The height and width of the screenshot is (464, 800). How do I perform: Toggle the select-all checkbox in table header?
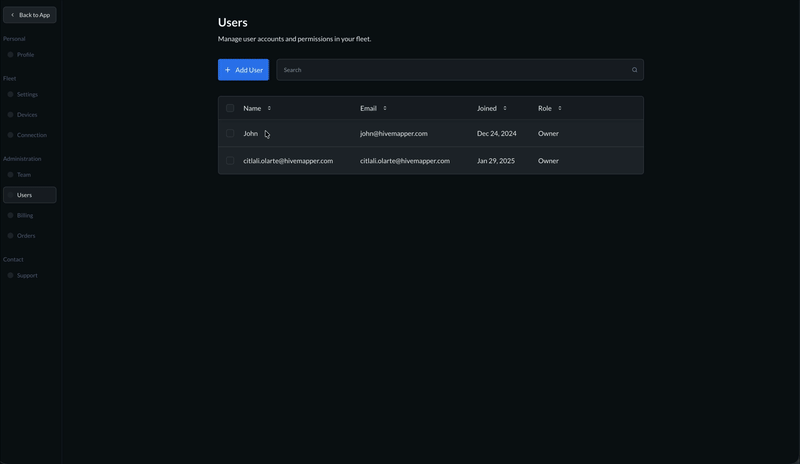(230, 108)
